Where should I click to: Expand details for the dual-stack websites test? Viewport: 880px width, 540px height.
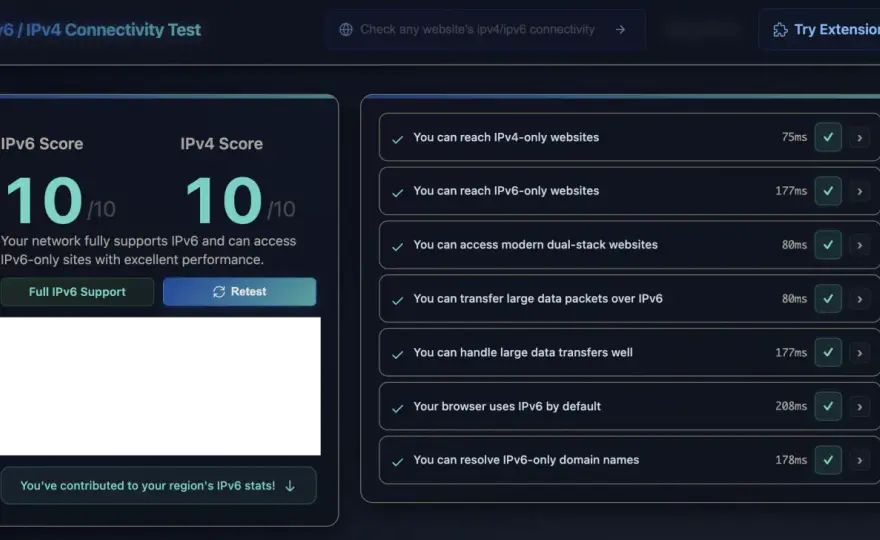[x=859, y=245]
